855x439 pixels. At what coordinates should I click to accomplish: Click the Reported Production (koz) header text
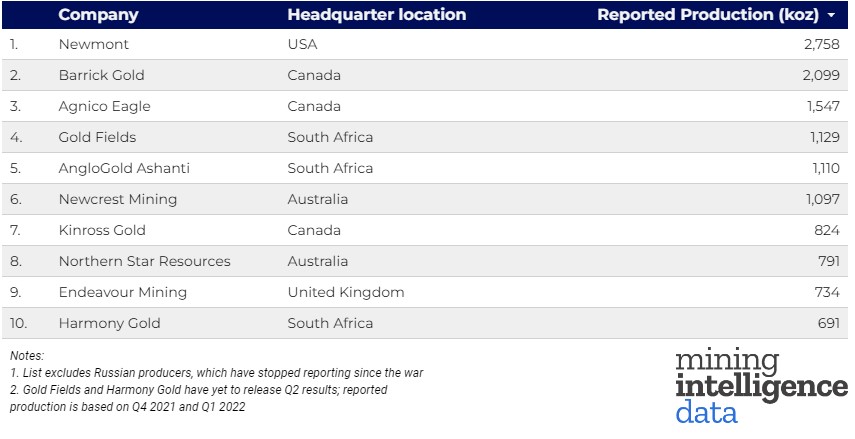coord(707,15)
